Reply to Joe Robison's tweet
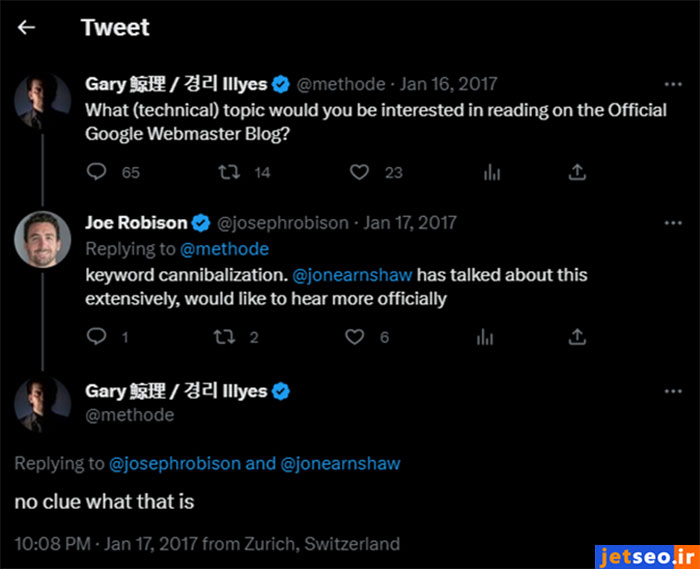The height and width of the screenshot is (569, 700). 97,337
